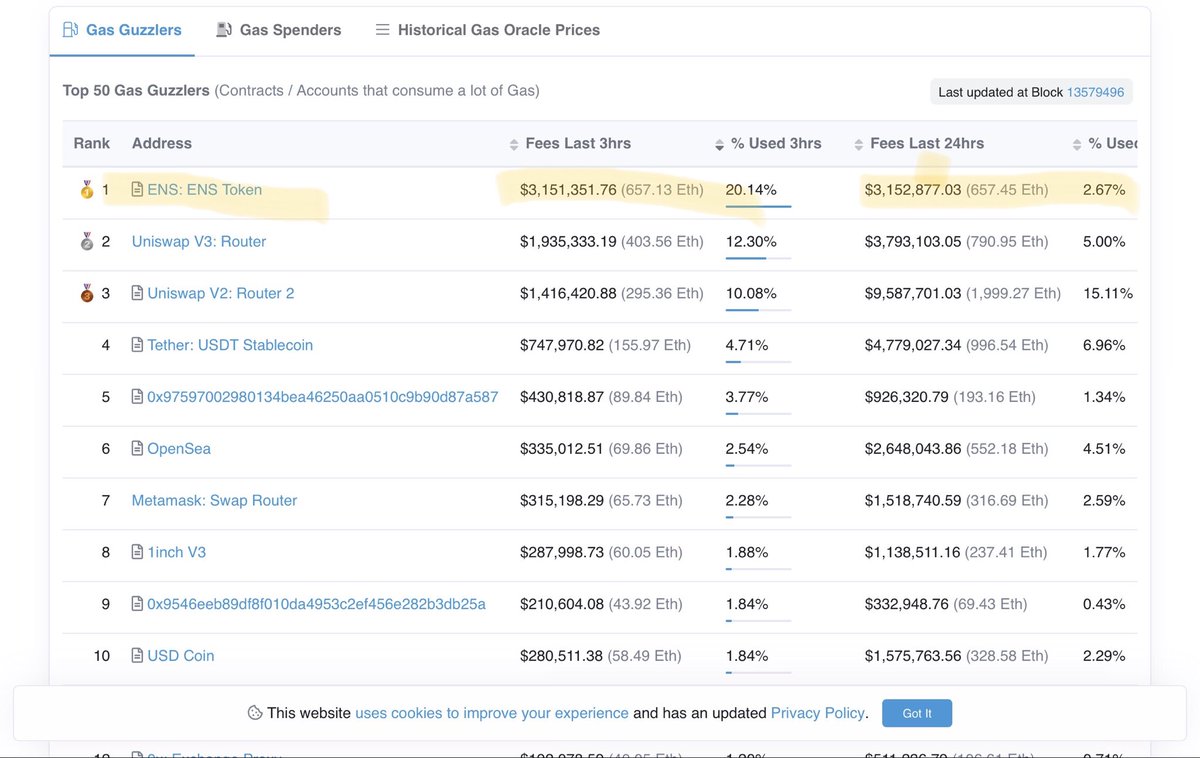The image size is (1200, 758).
Task: Click contract icon beside 1inch V3
Action: tap(138, 553)
